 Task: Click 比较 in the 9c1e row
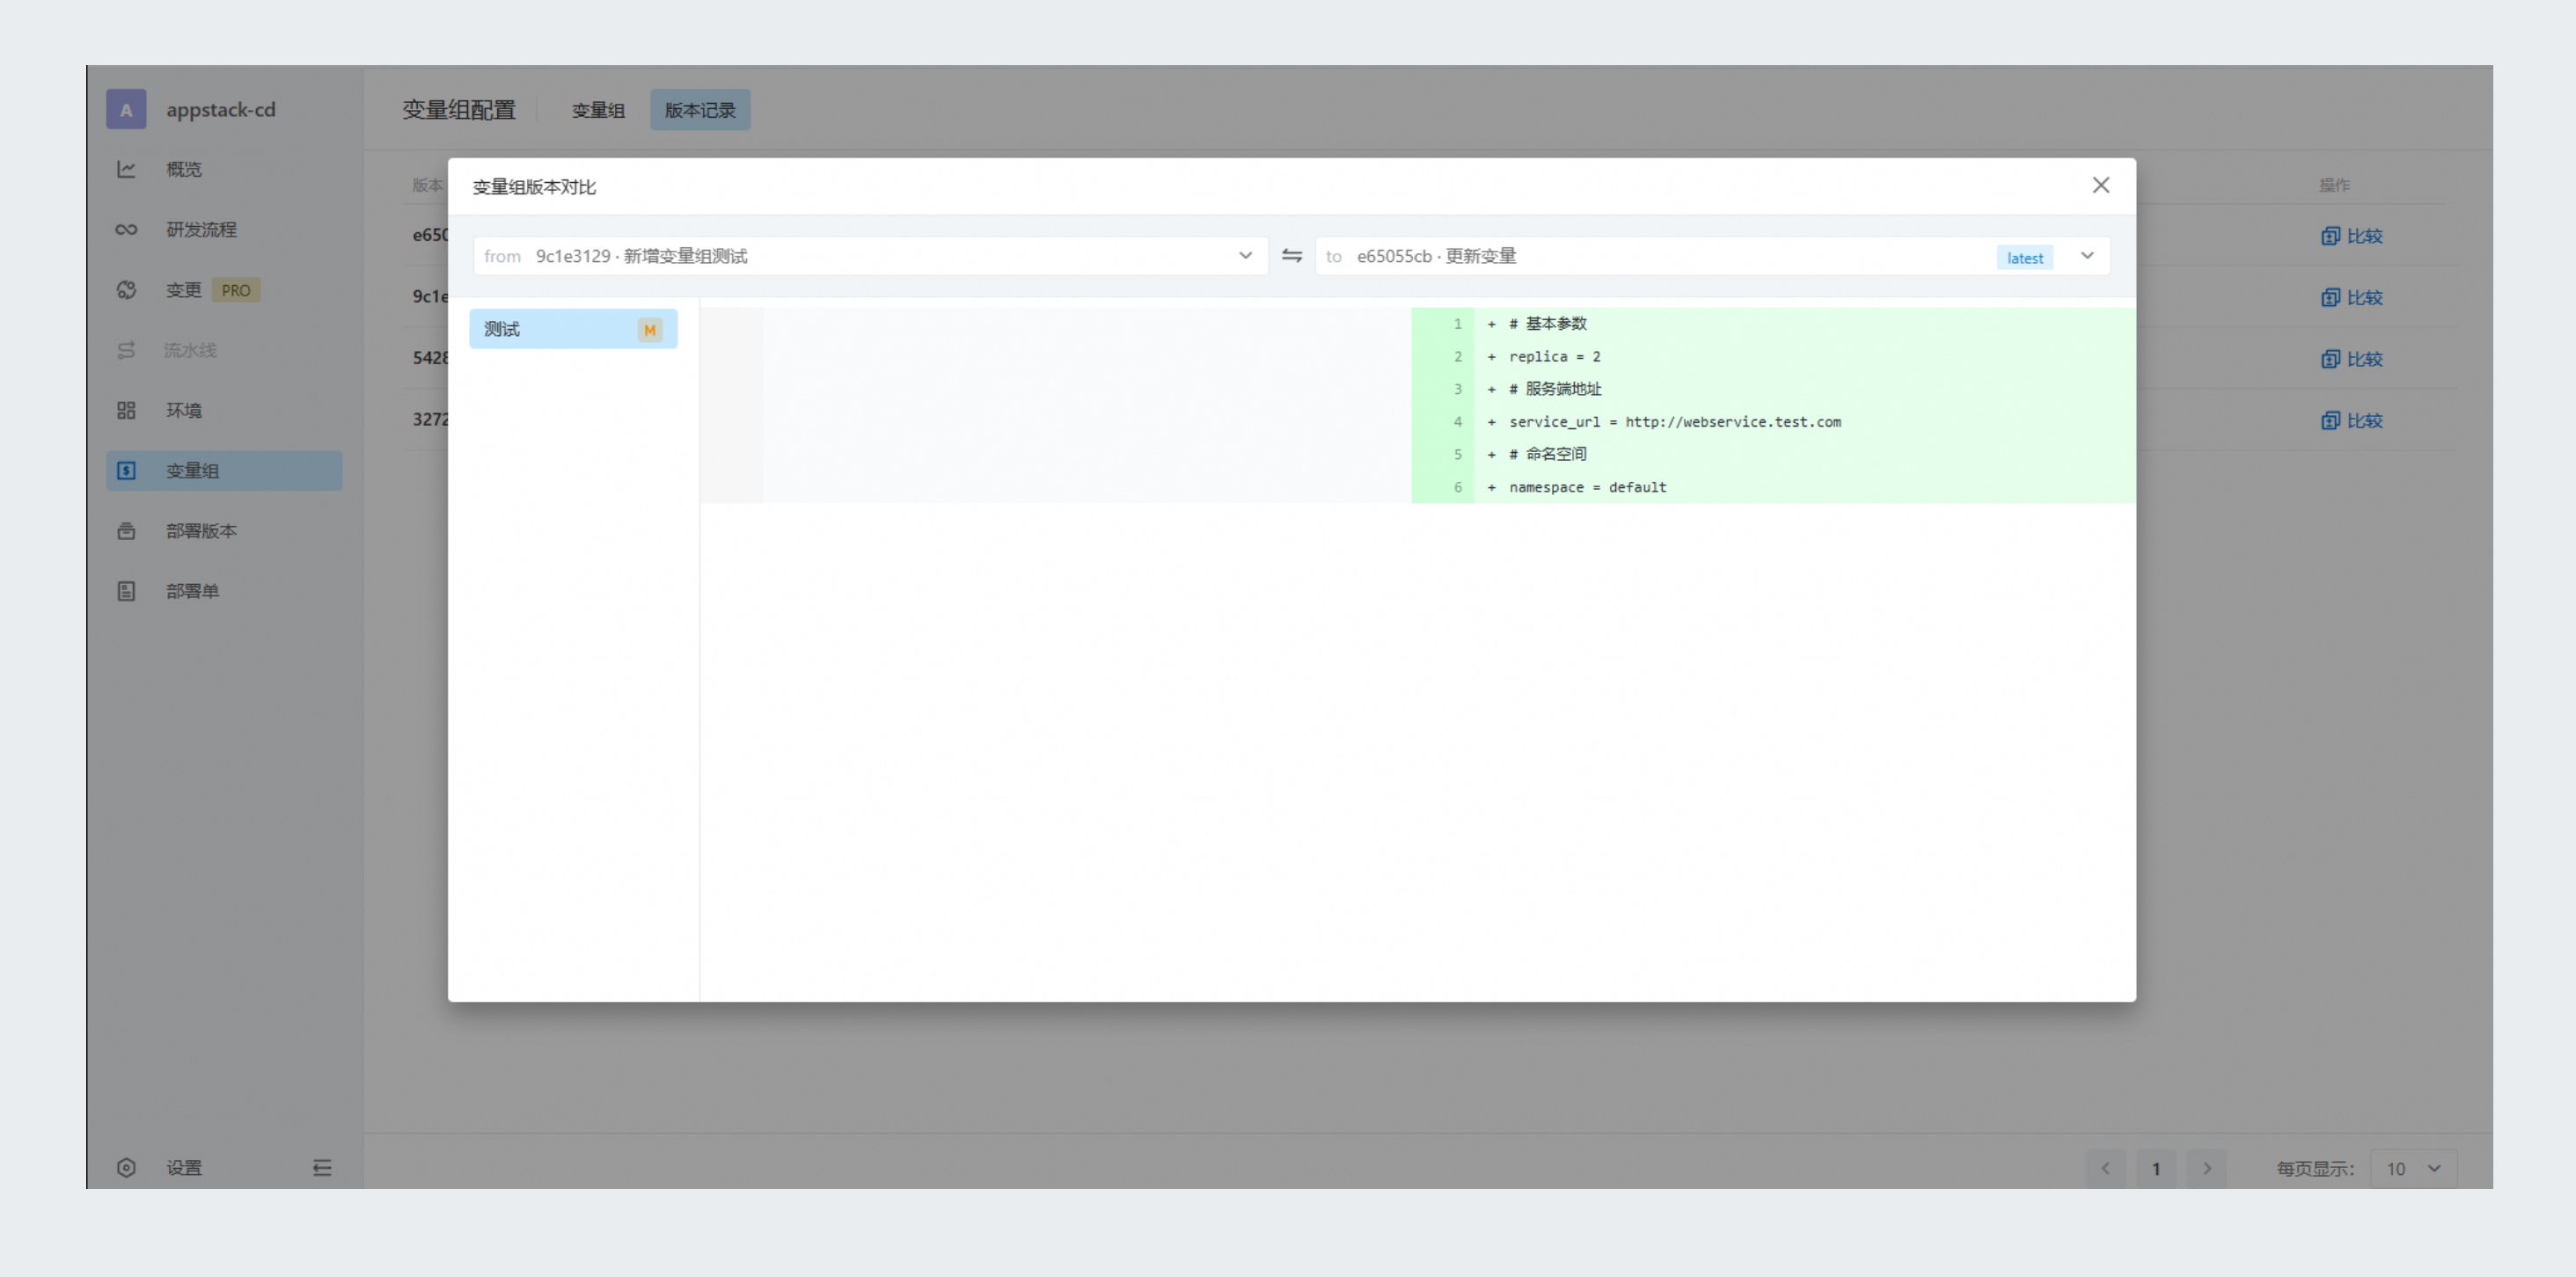(x=2352, y=297)
